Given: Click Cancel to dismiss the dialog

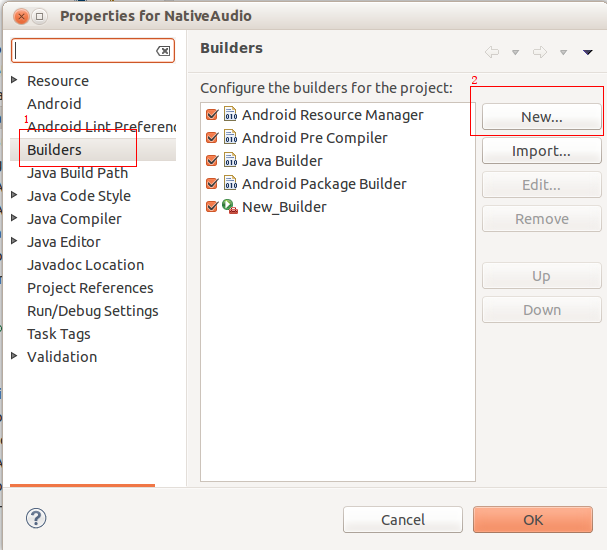Looking at the screenshot, I should pos(403,519).
